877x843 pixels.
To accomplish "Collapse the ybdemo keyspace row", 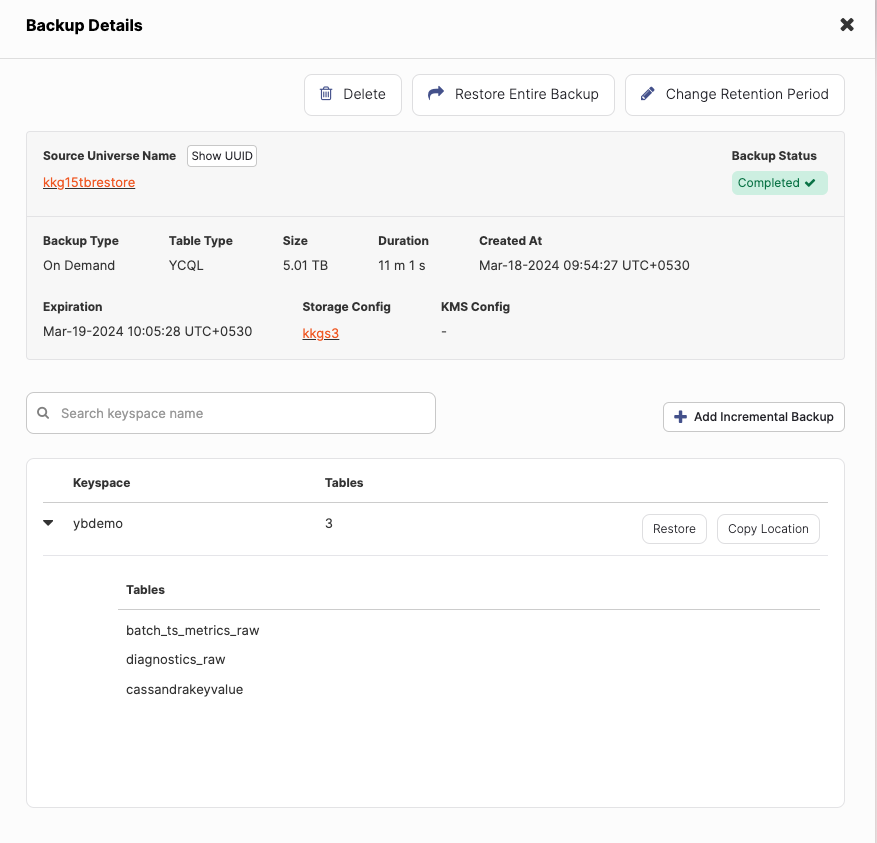I will [48, 523].
